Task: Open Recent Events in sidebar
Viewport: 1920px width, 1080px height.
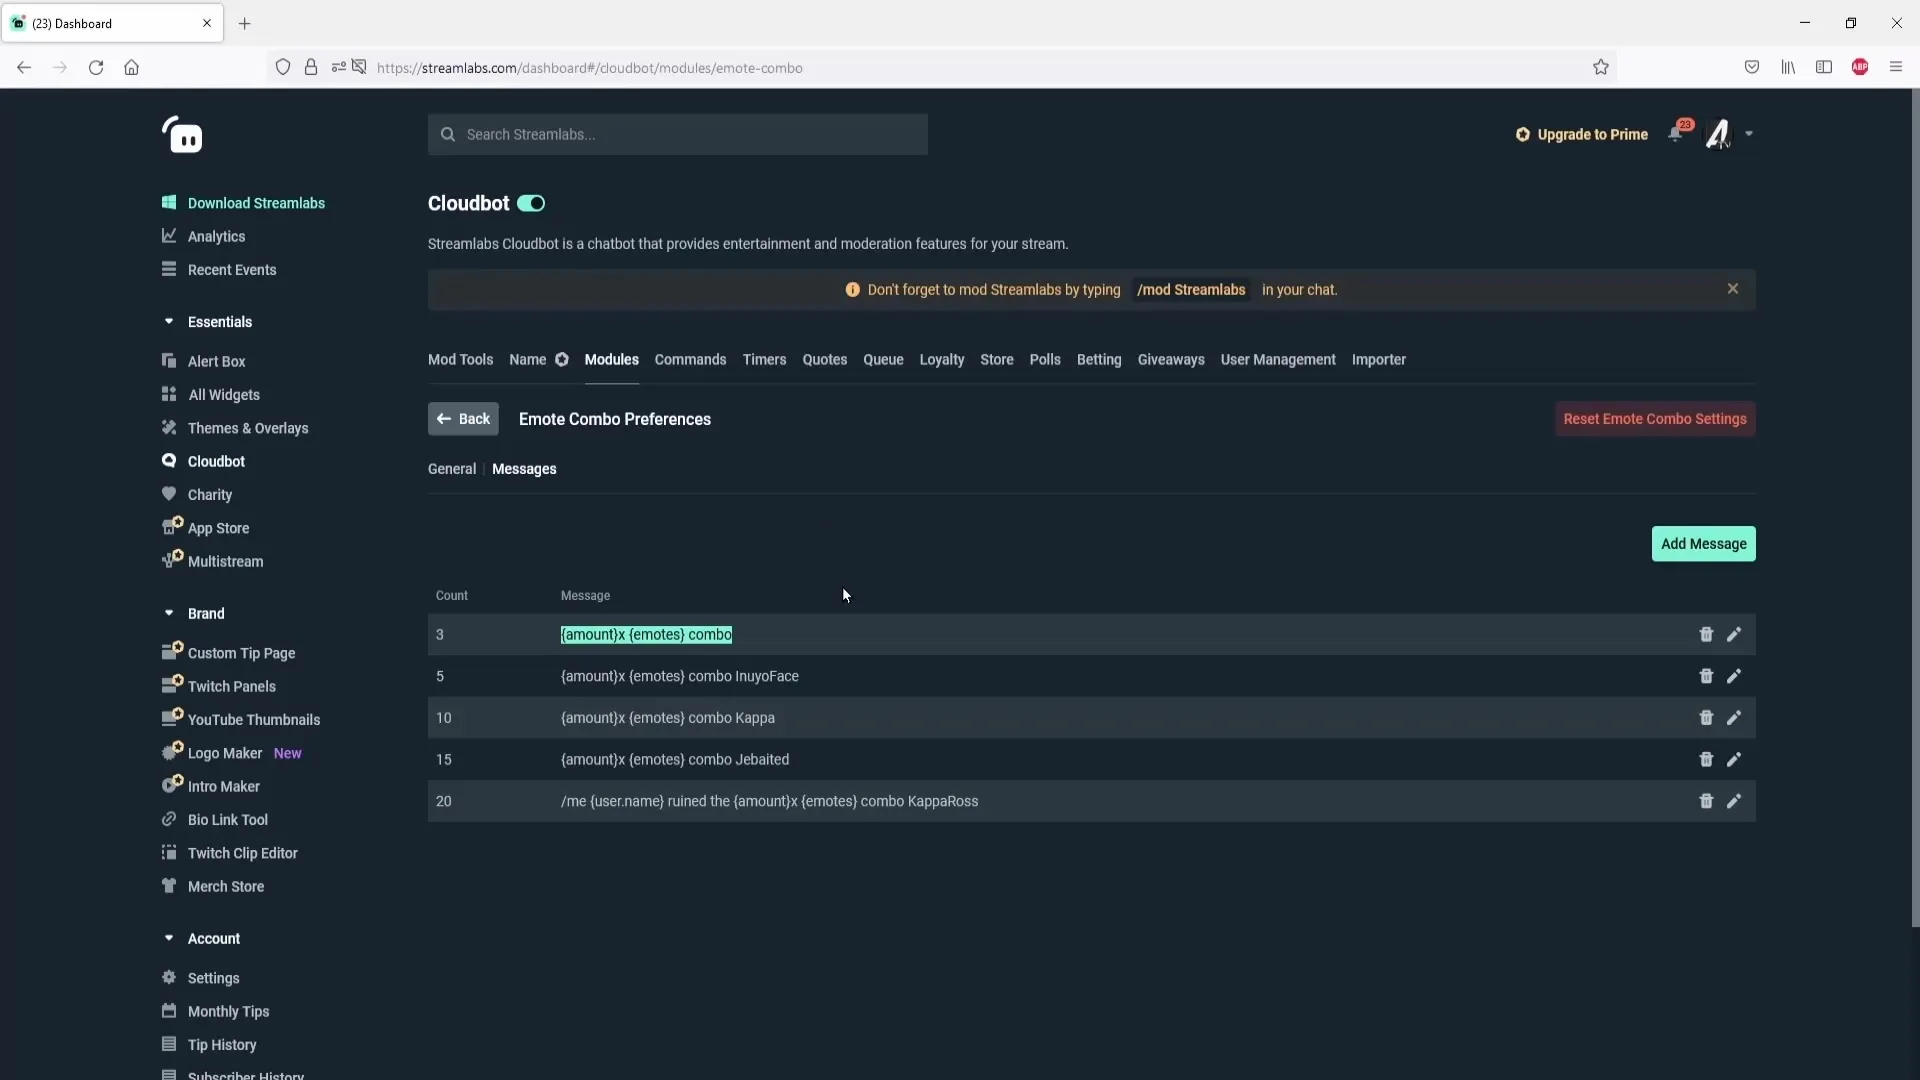Action: tap(232, 270)
